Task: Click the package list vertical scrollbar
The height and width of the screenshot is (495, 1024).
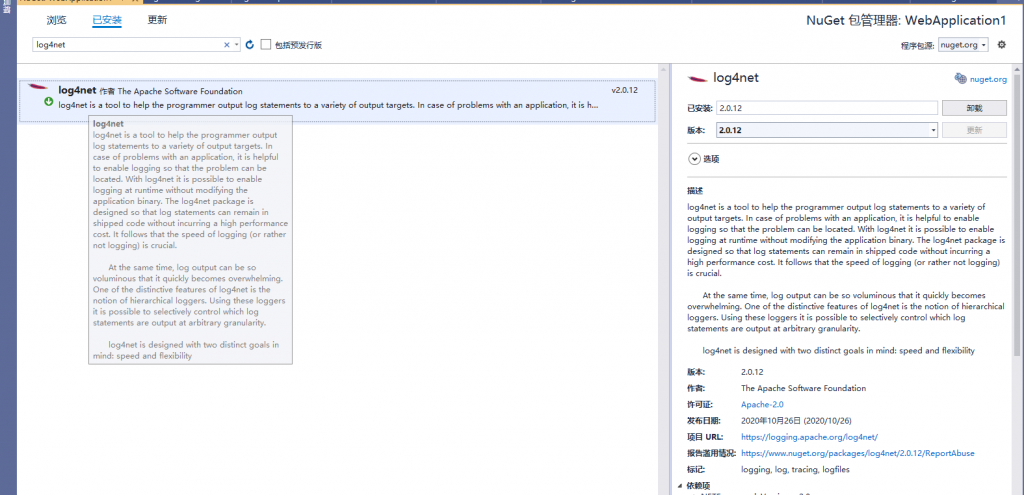Action: point(664,279)
